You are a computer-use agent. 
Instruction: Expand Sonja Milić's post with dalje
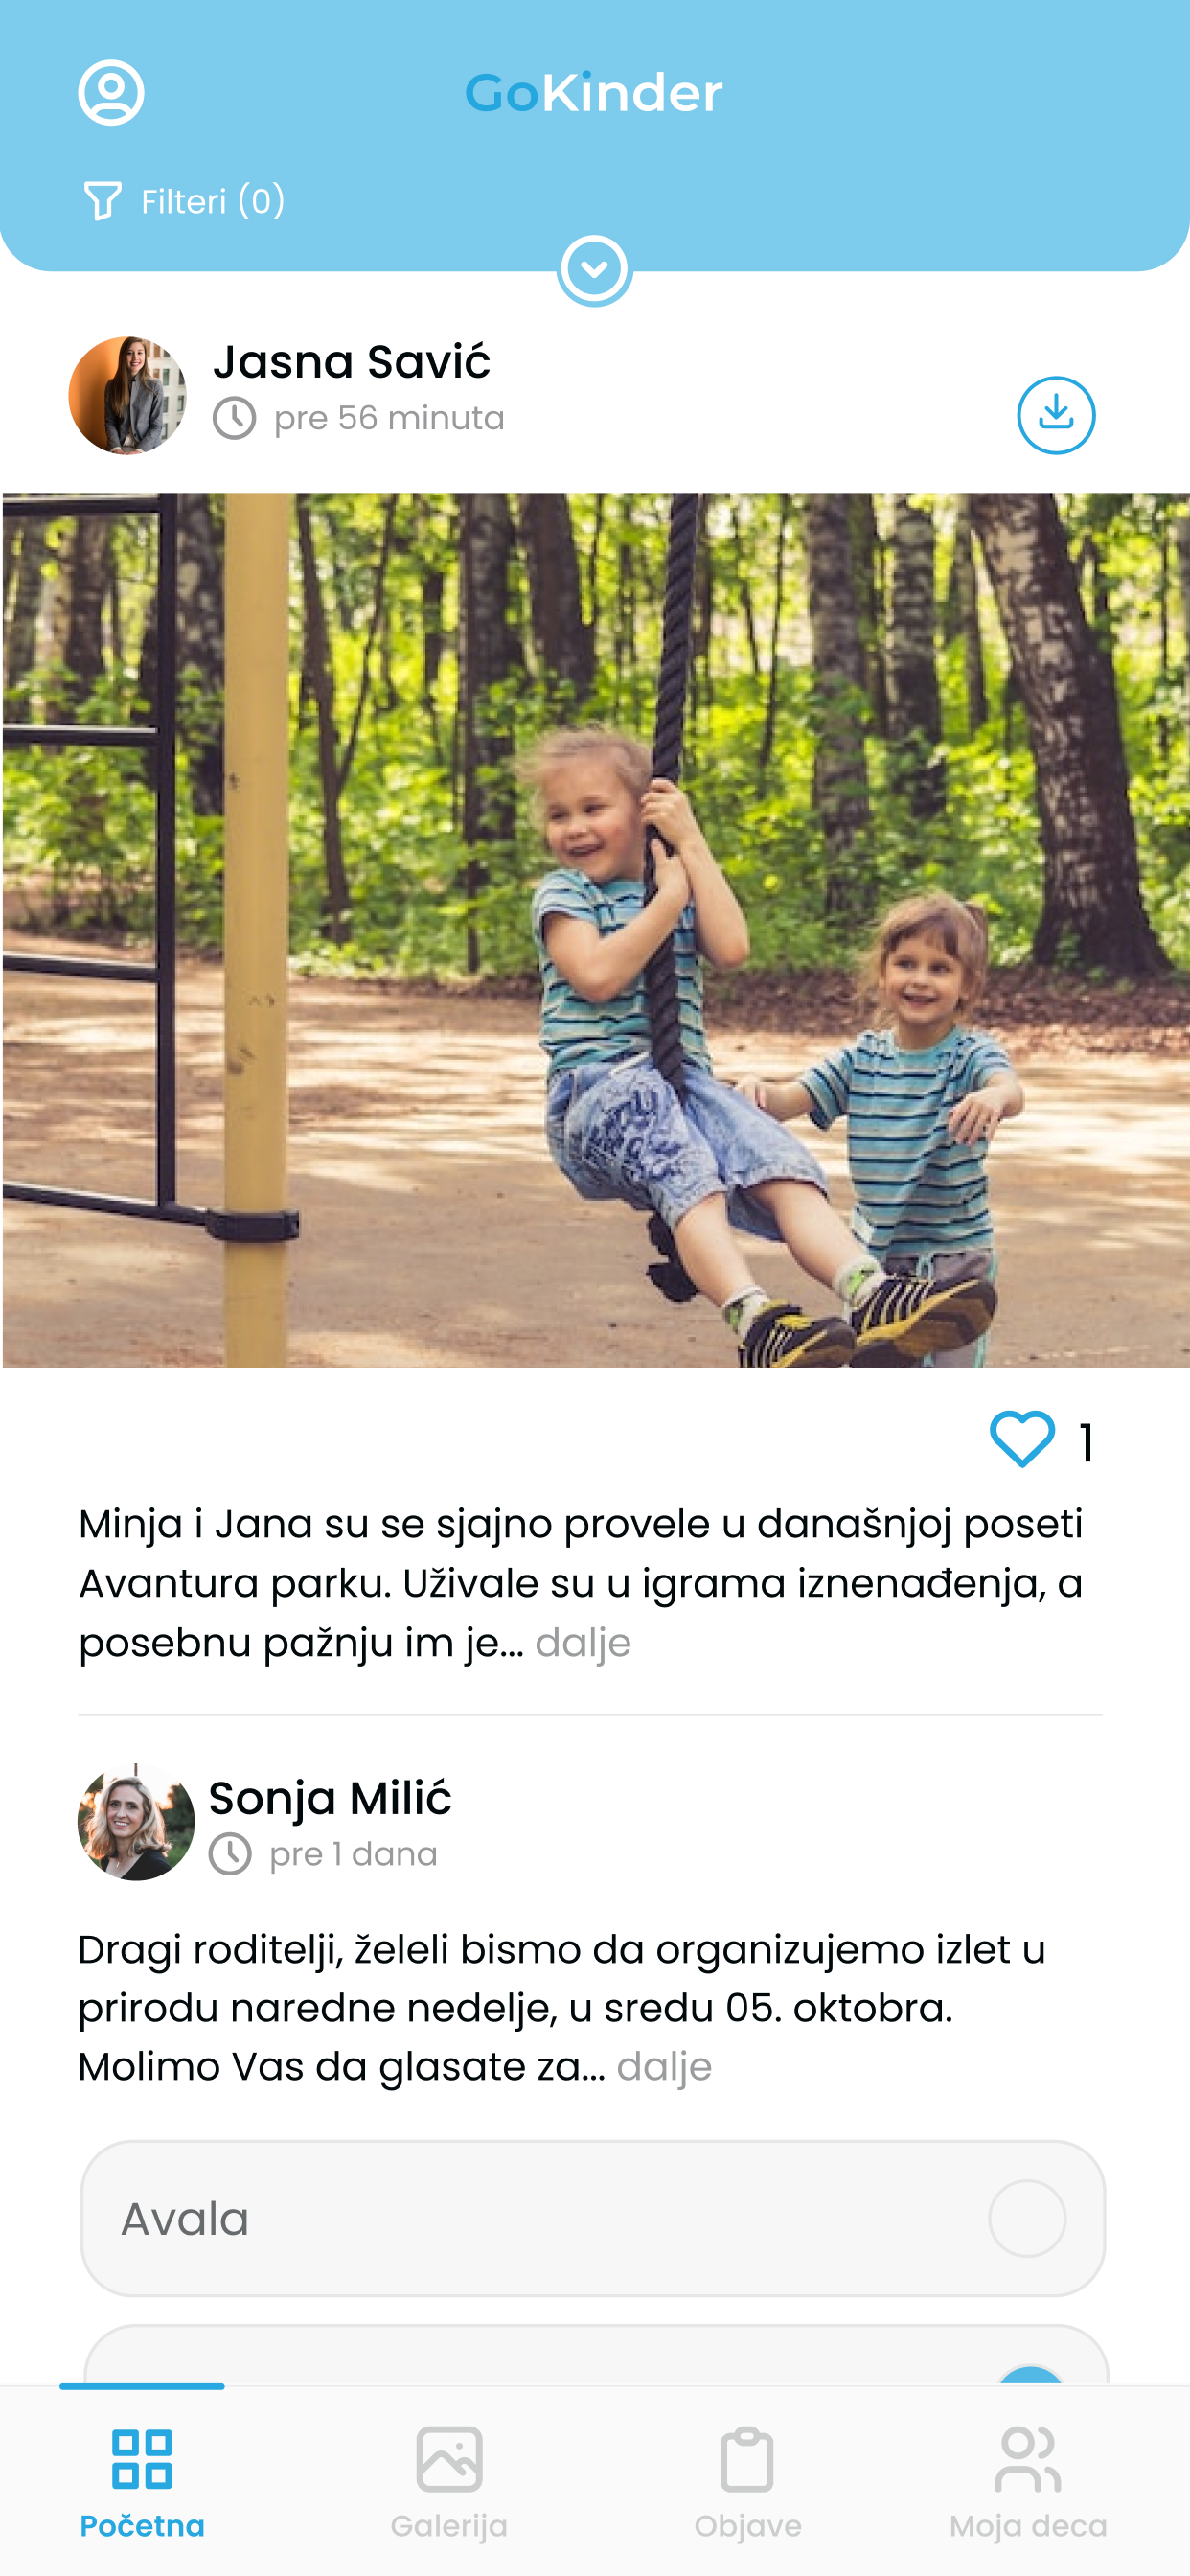pyautogui.click(x=664, y=2066)
